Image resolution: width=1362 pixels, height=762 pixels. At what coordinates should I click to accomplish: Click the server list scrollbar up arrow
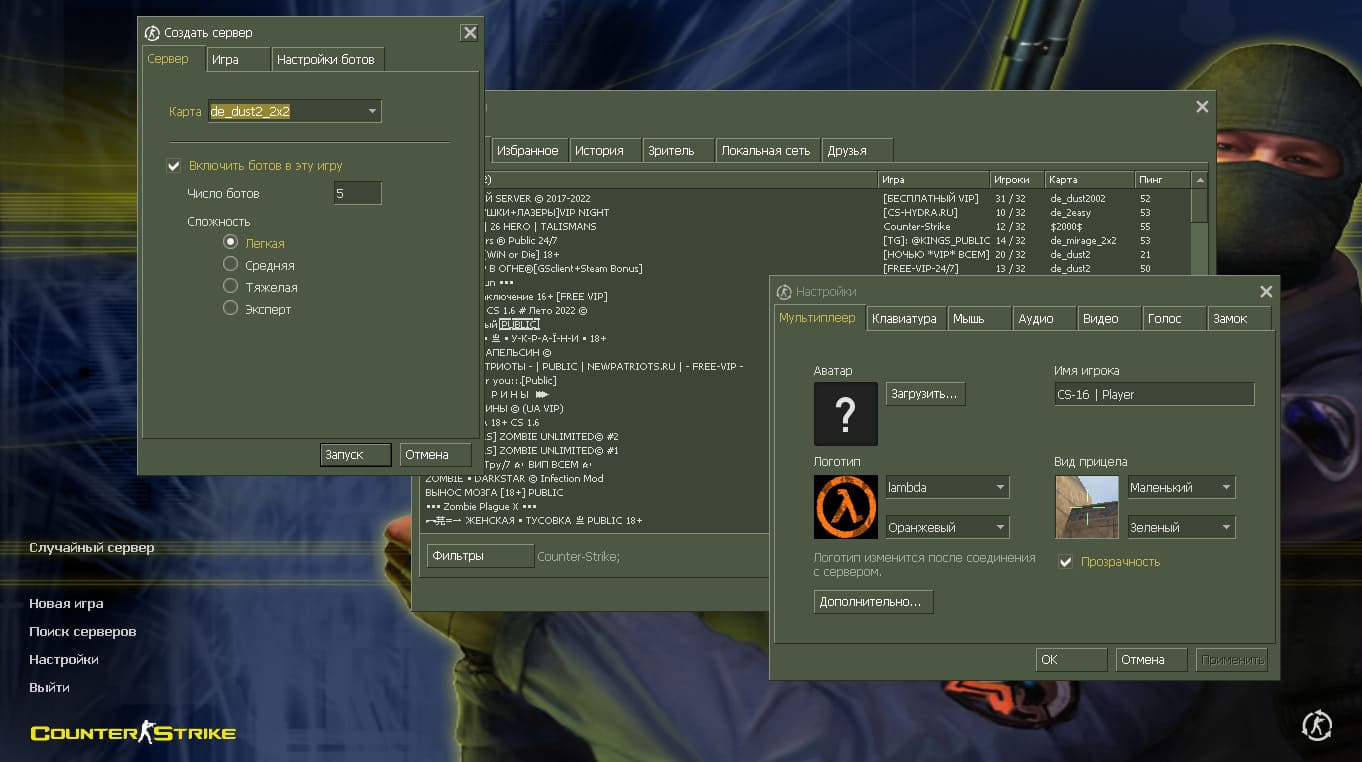(x=1200, y=180)
